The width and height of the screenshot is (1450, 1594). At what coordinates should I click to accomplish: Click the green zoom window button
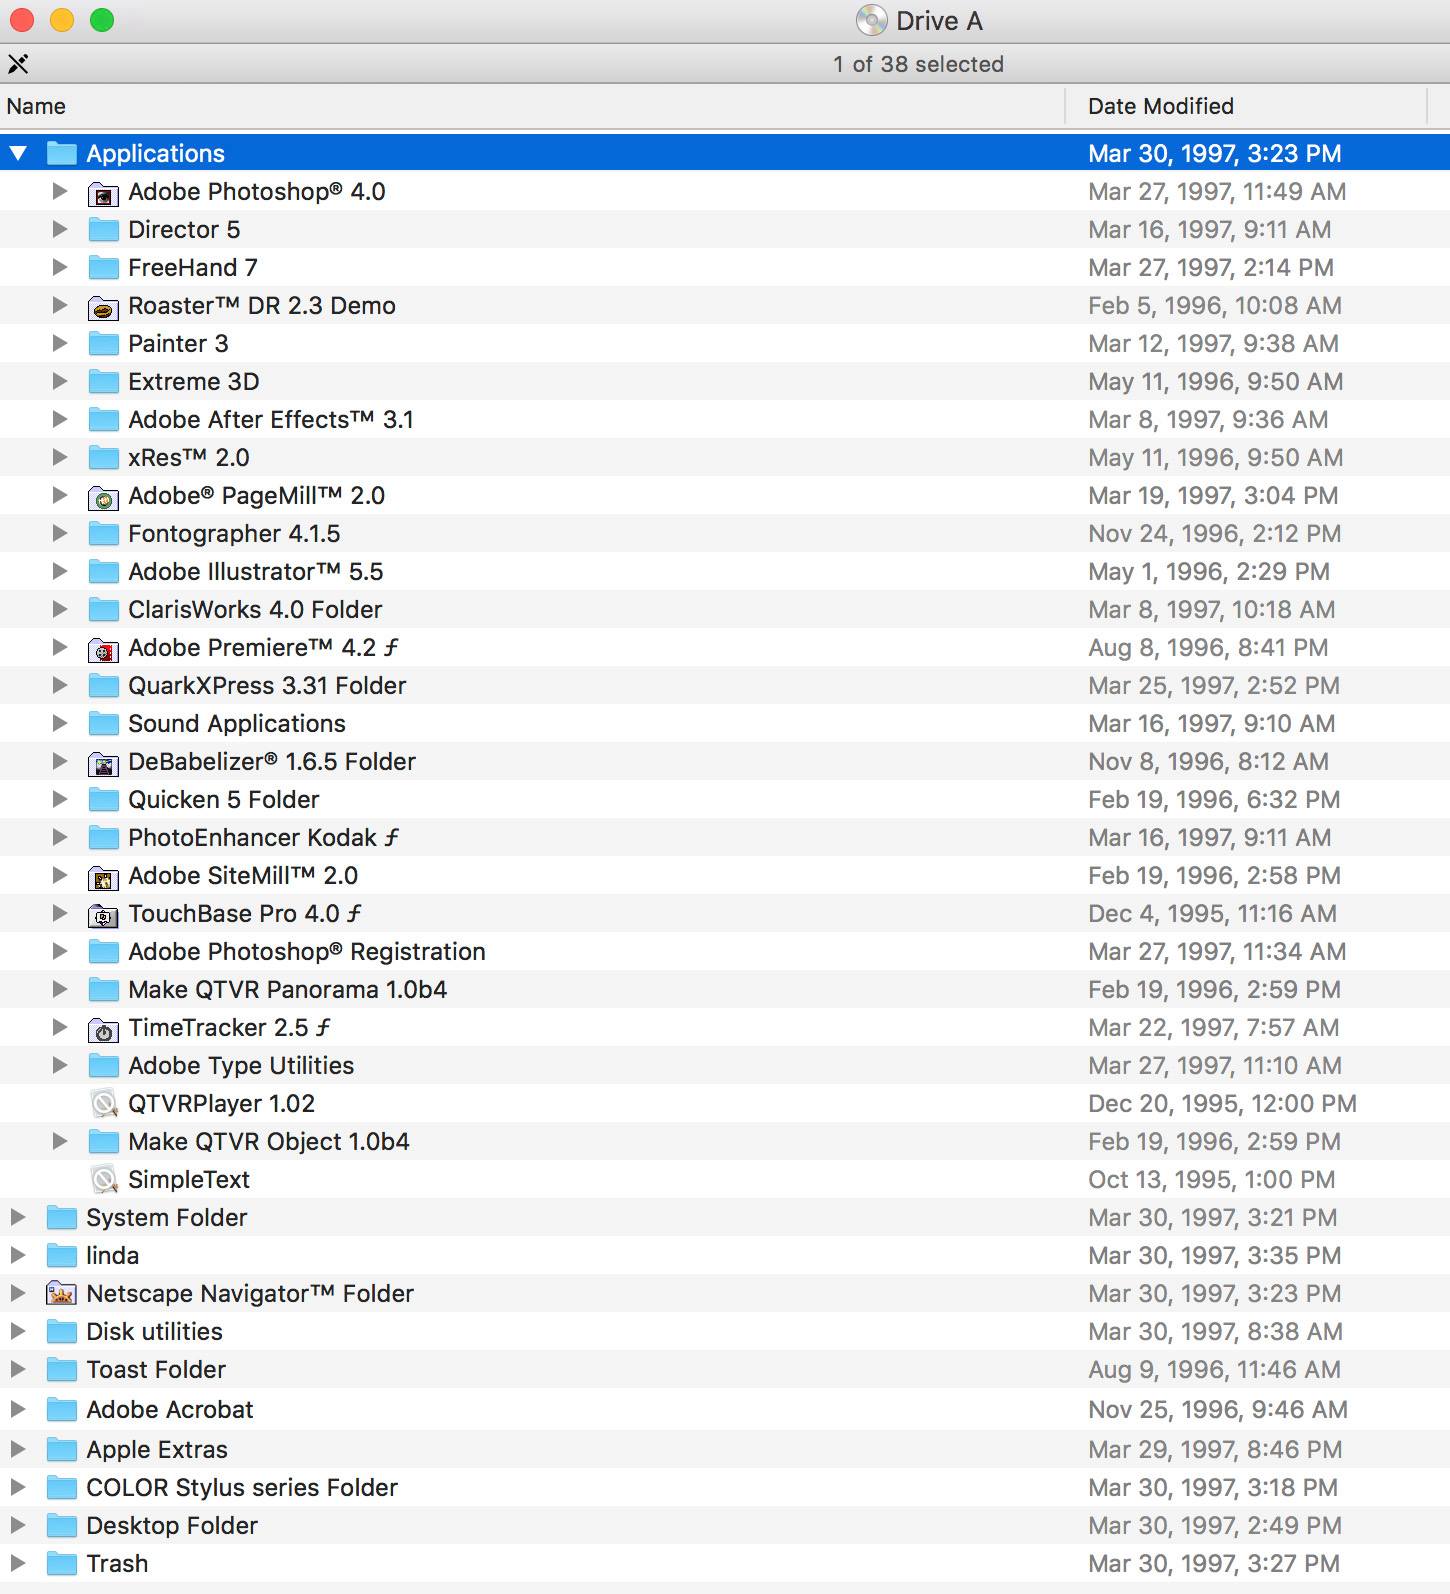tap(102, 20)
